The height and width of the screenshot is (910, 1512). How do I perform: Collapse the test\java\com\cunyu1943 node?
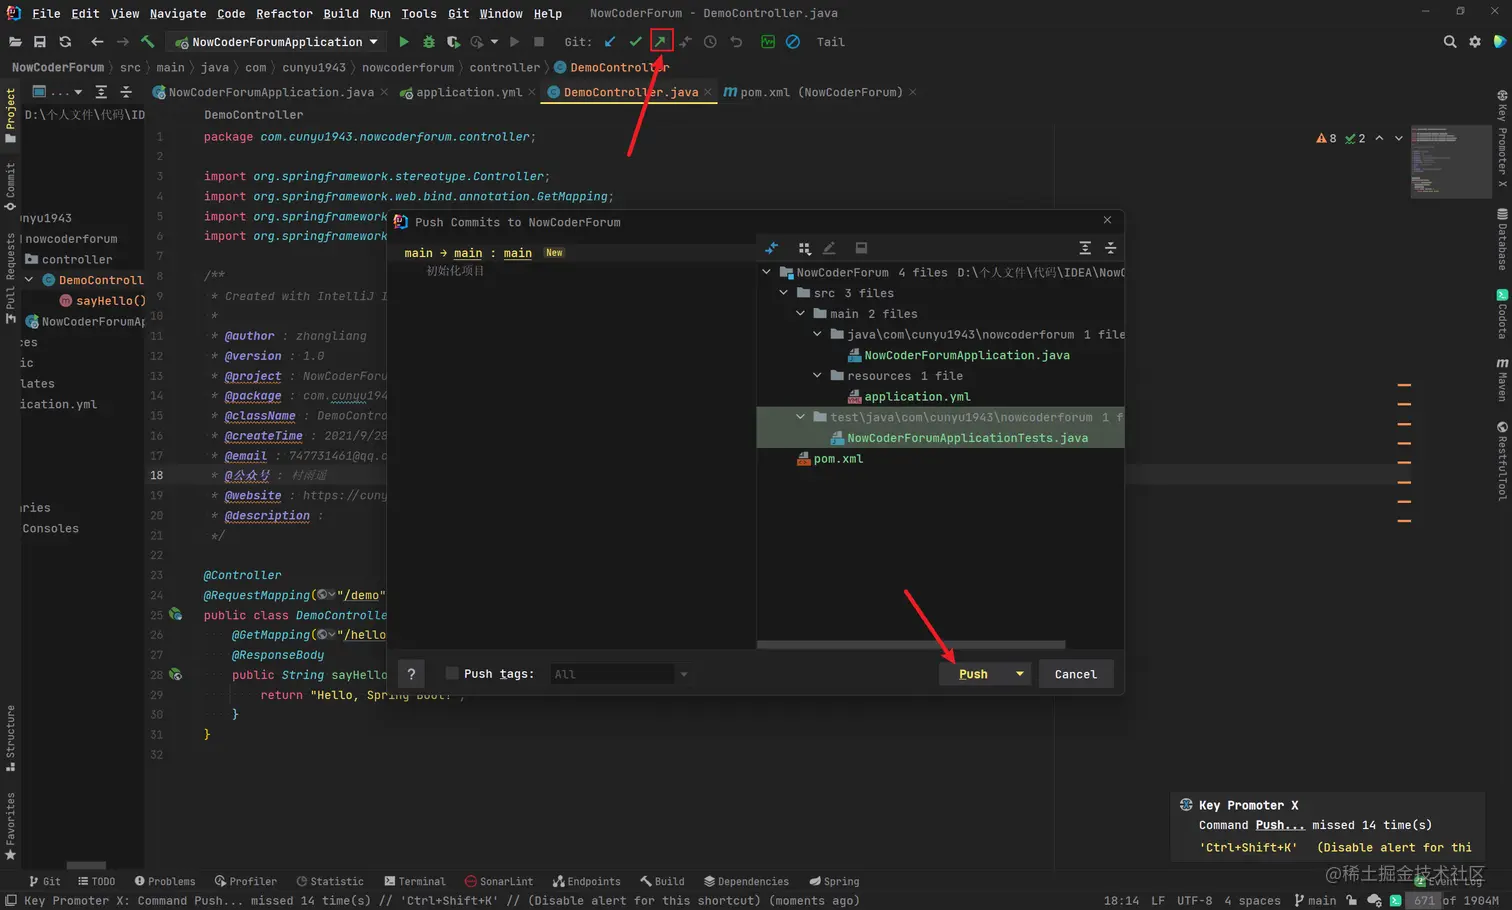click(x=801, y=417)
